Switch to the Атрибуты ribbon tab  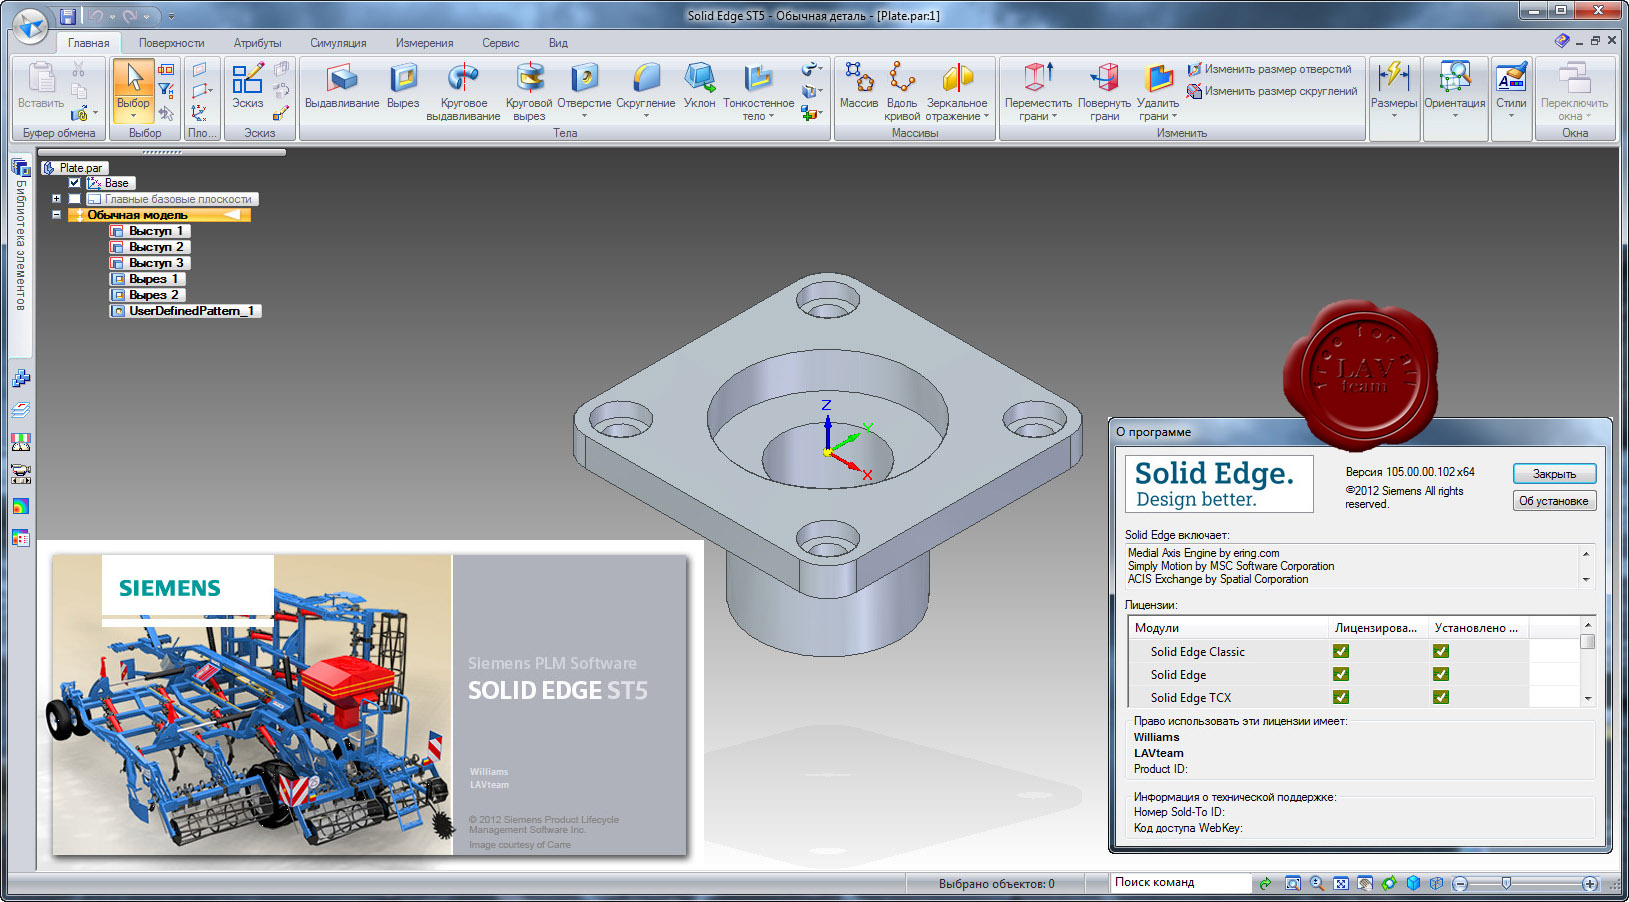257,43
